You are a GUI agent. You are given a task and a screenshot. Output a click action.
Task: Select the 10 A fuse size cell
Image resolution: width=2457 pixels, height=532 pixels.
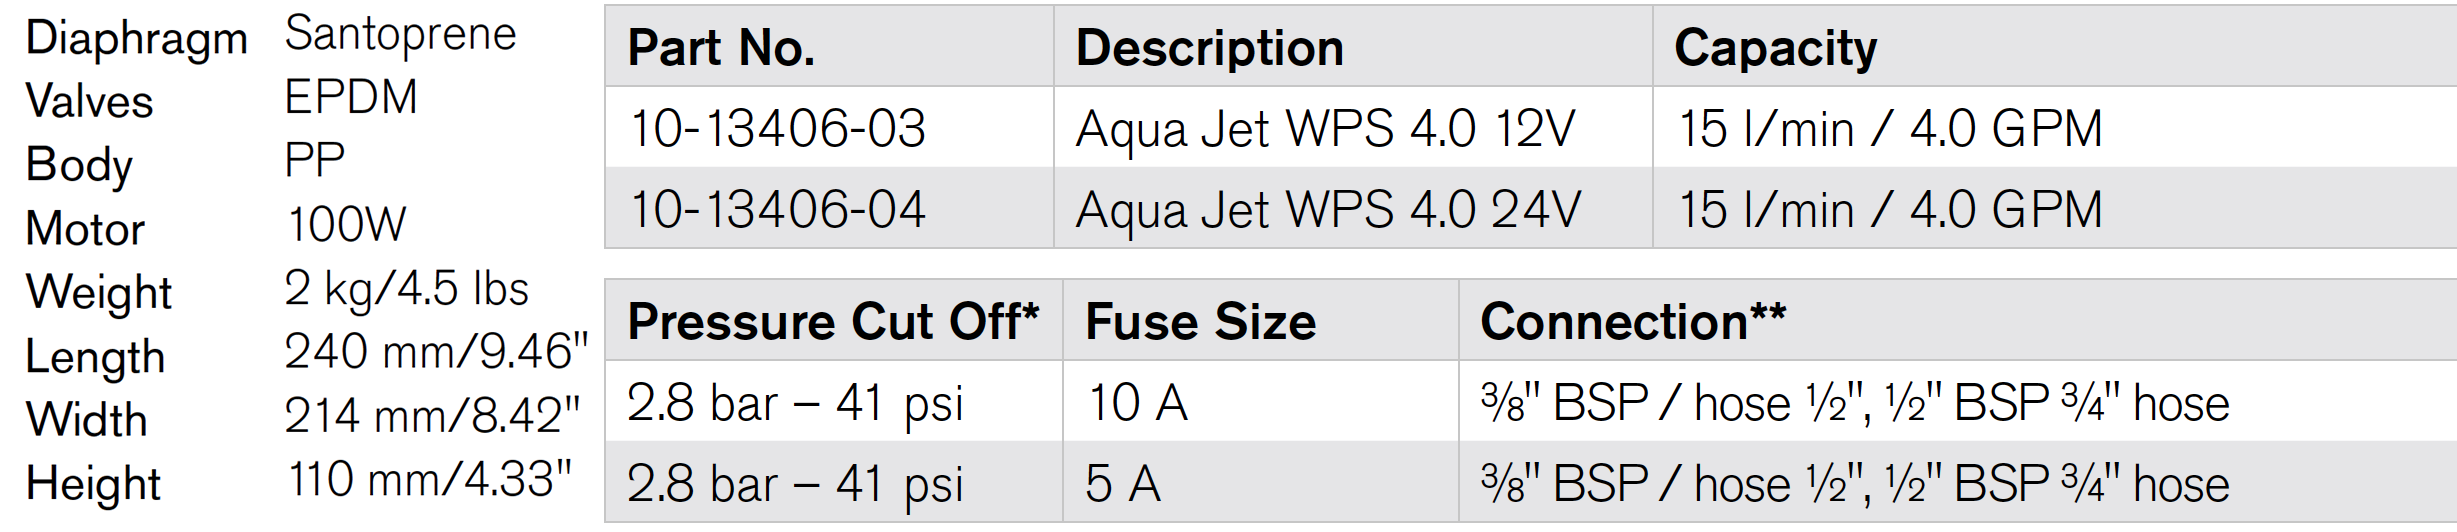point(1137,403)
